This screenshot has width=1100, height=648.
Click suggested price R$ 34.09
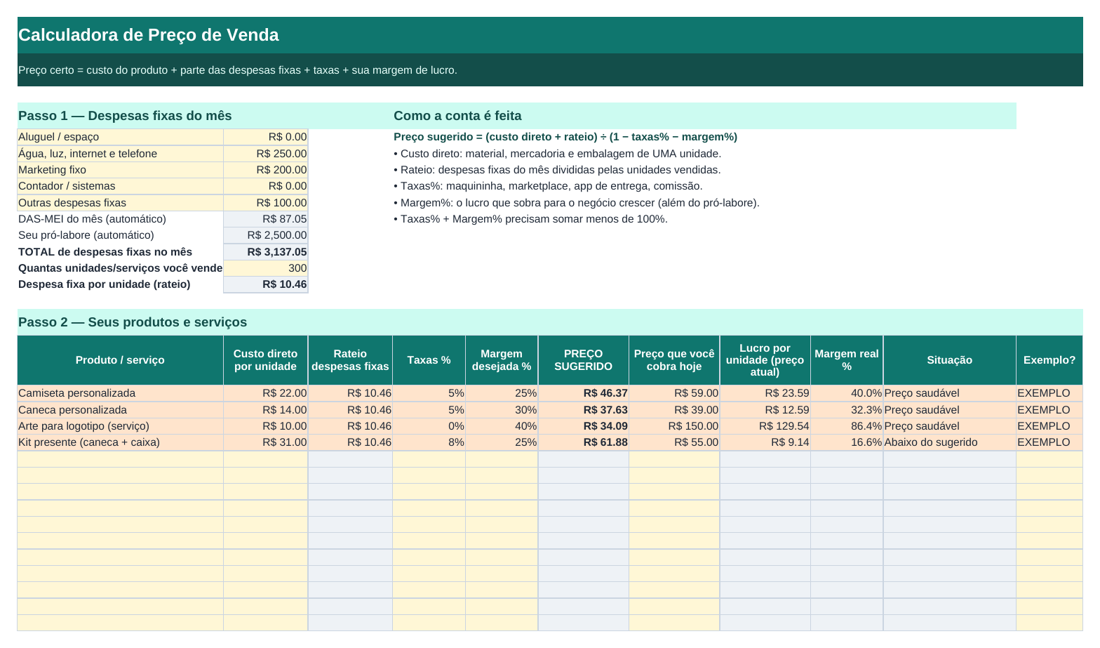tap(583, 426)
